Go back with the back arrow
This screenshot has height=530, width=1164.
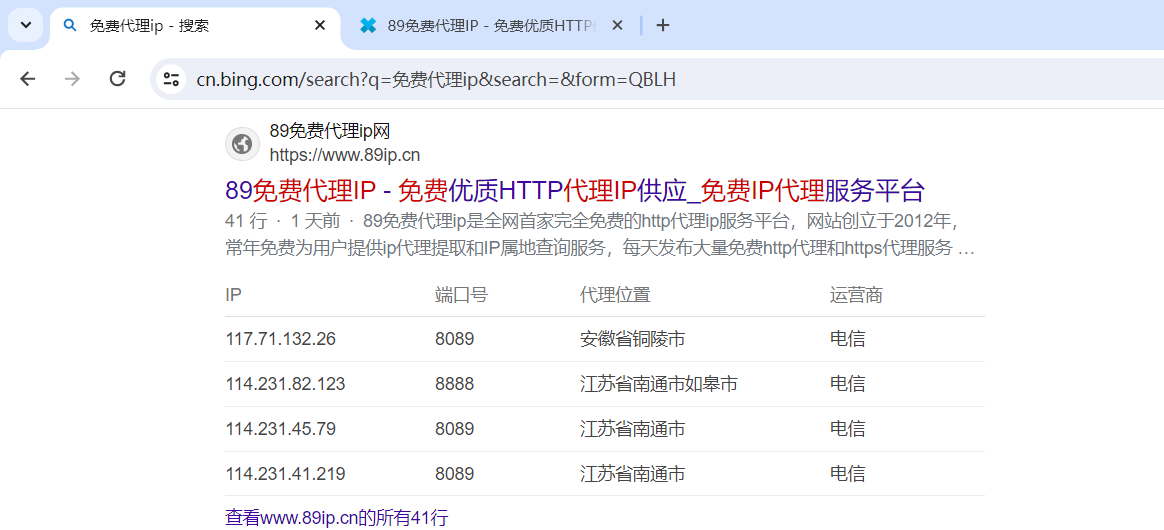27,79
